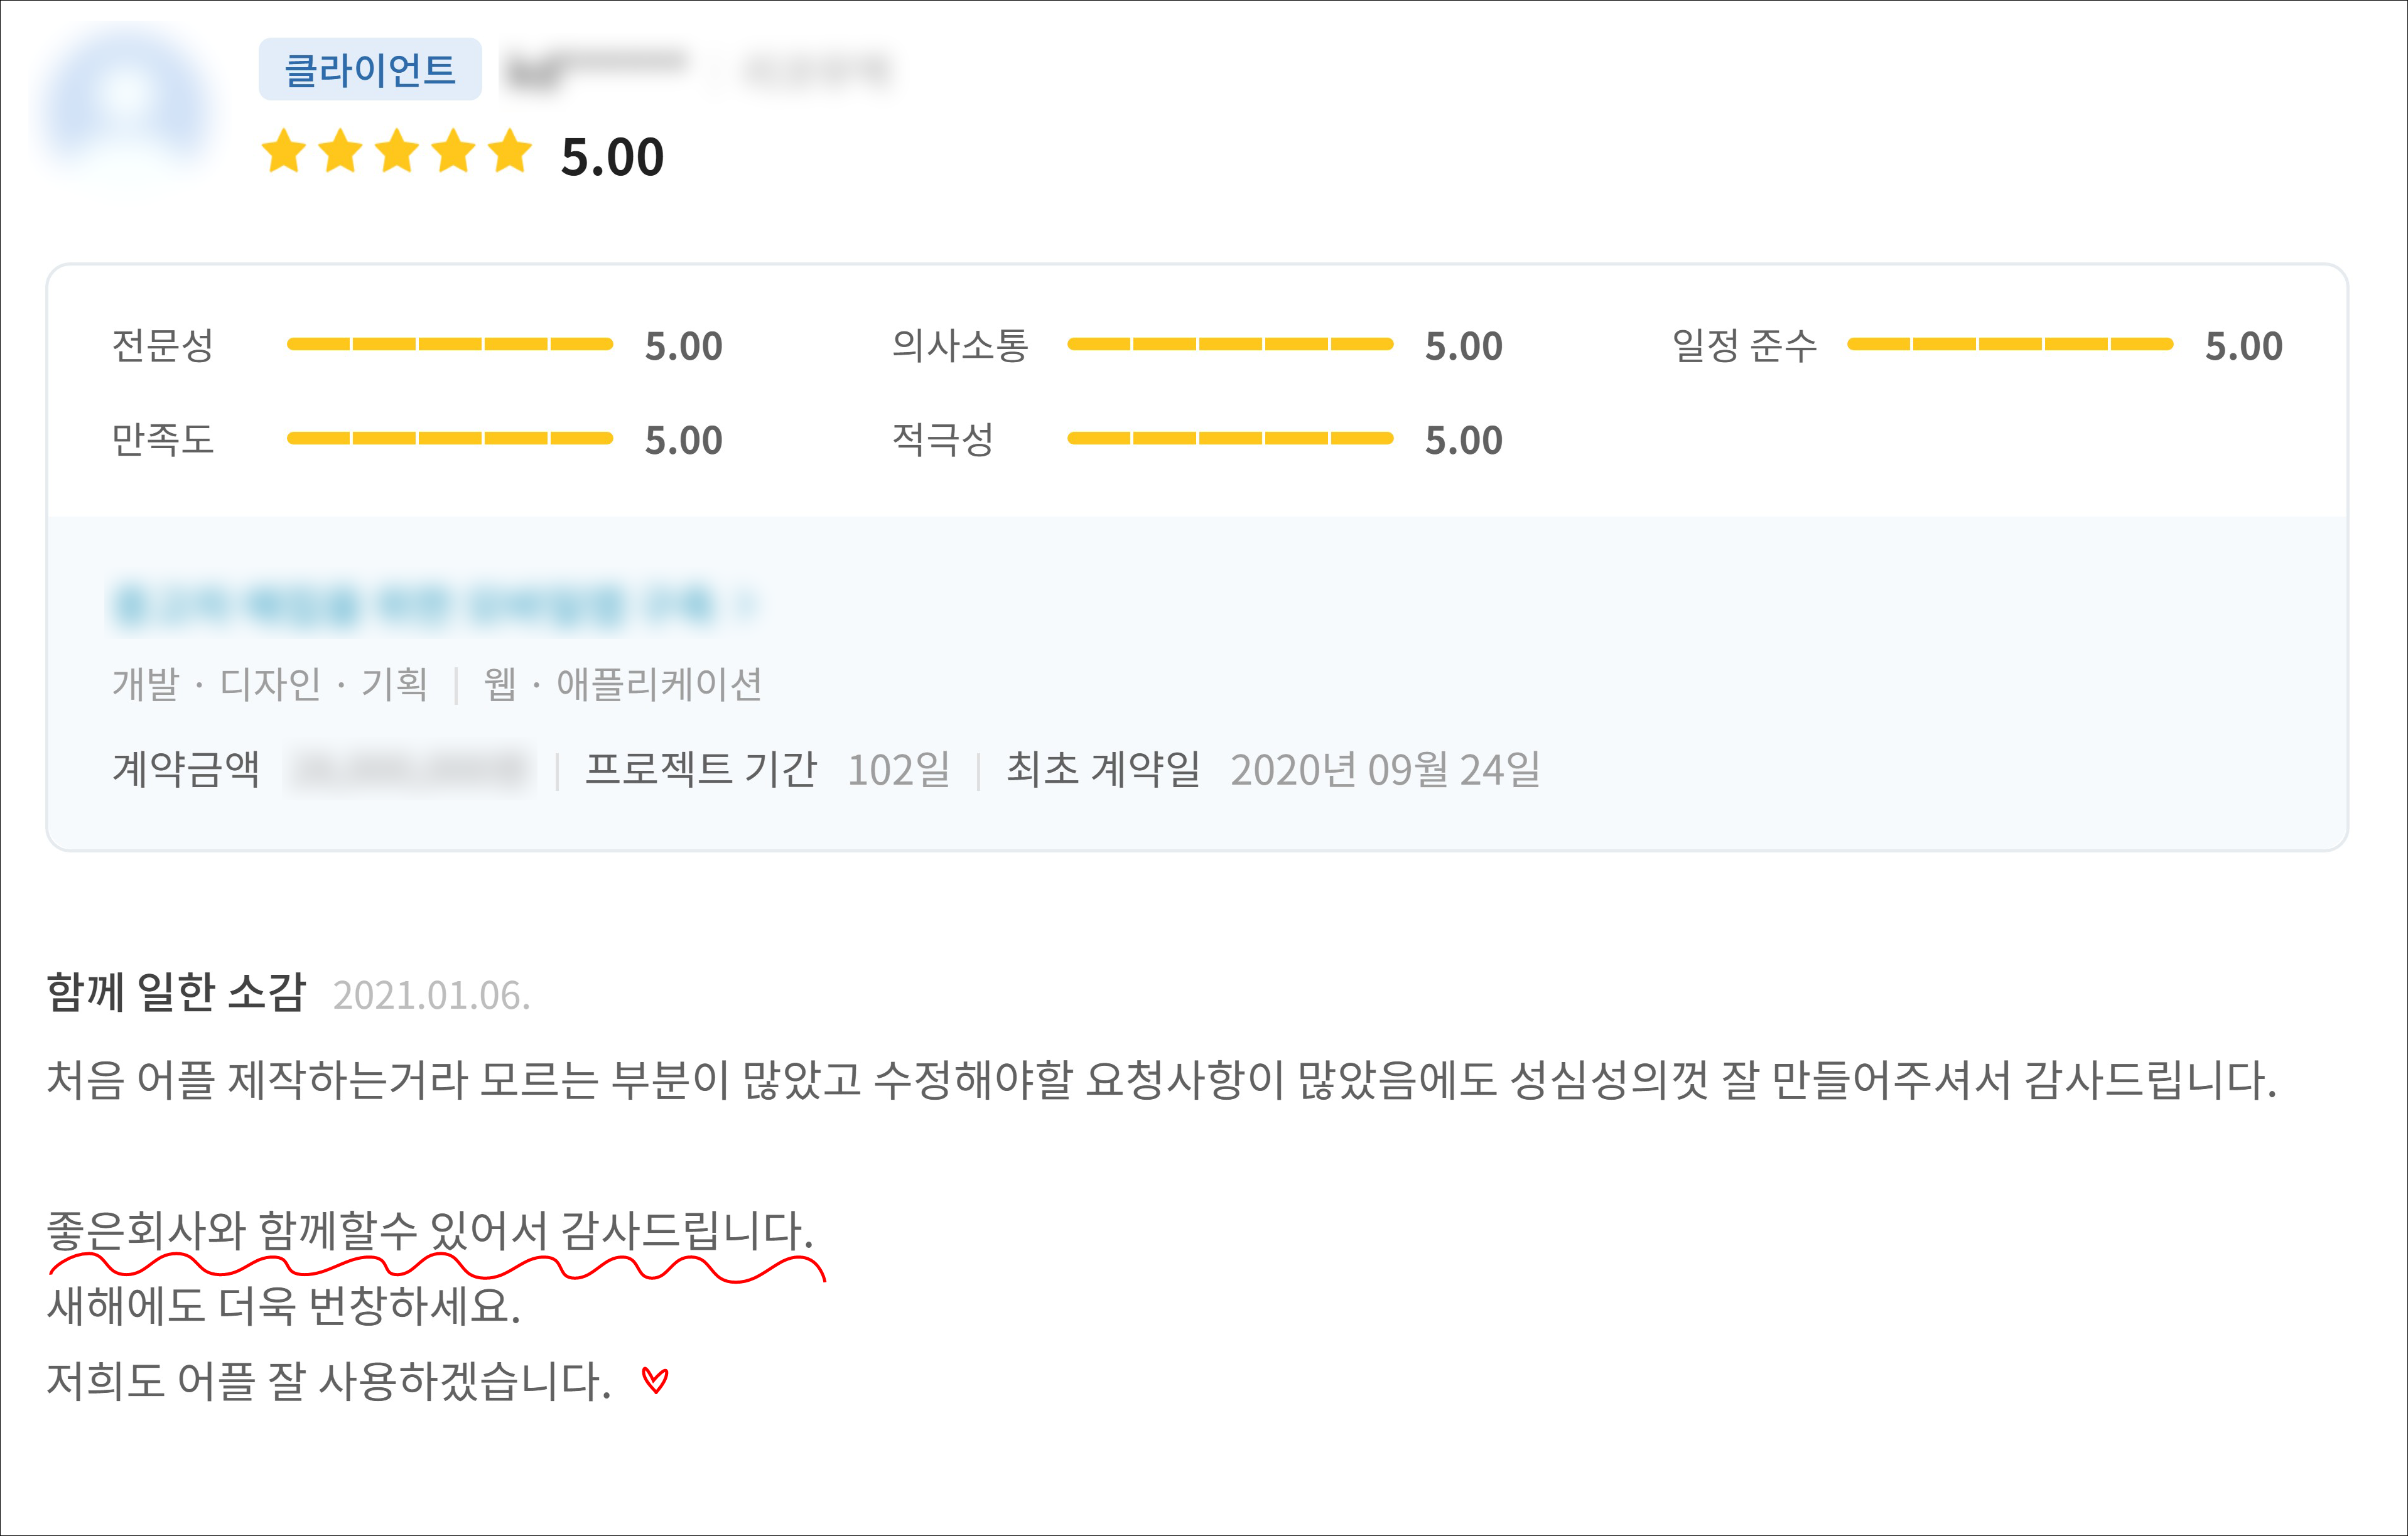Click the underlined 좋은회사와 함께할수 sentence

pyautogui.click(x=430, y=1231)
